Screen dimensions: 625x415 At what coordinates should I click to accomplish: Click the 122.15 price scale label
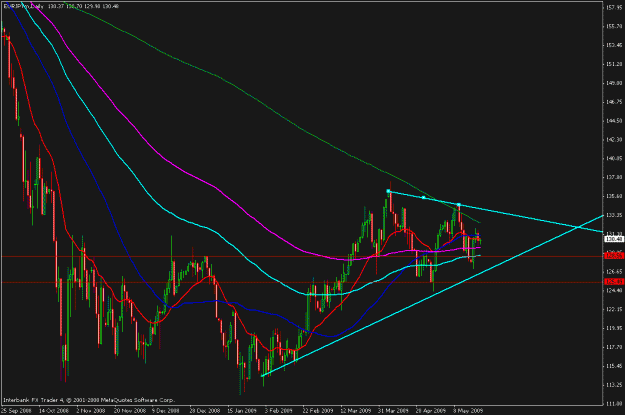[x=614, y=309]
